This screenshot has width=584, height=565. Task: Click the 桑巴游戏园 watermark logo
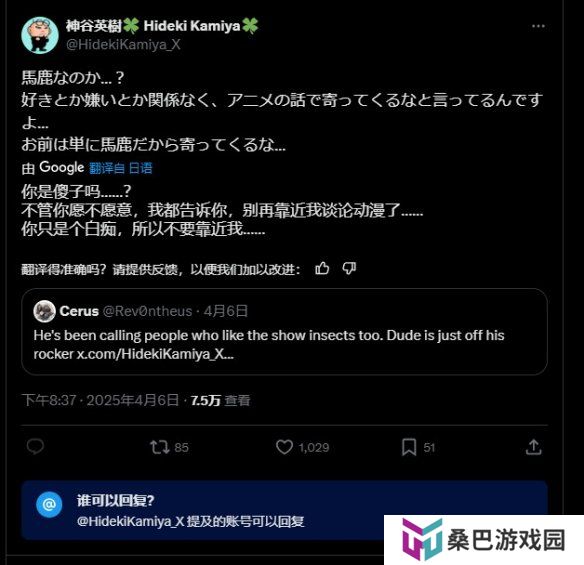click(x=484, y=540)
